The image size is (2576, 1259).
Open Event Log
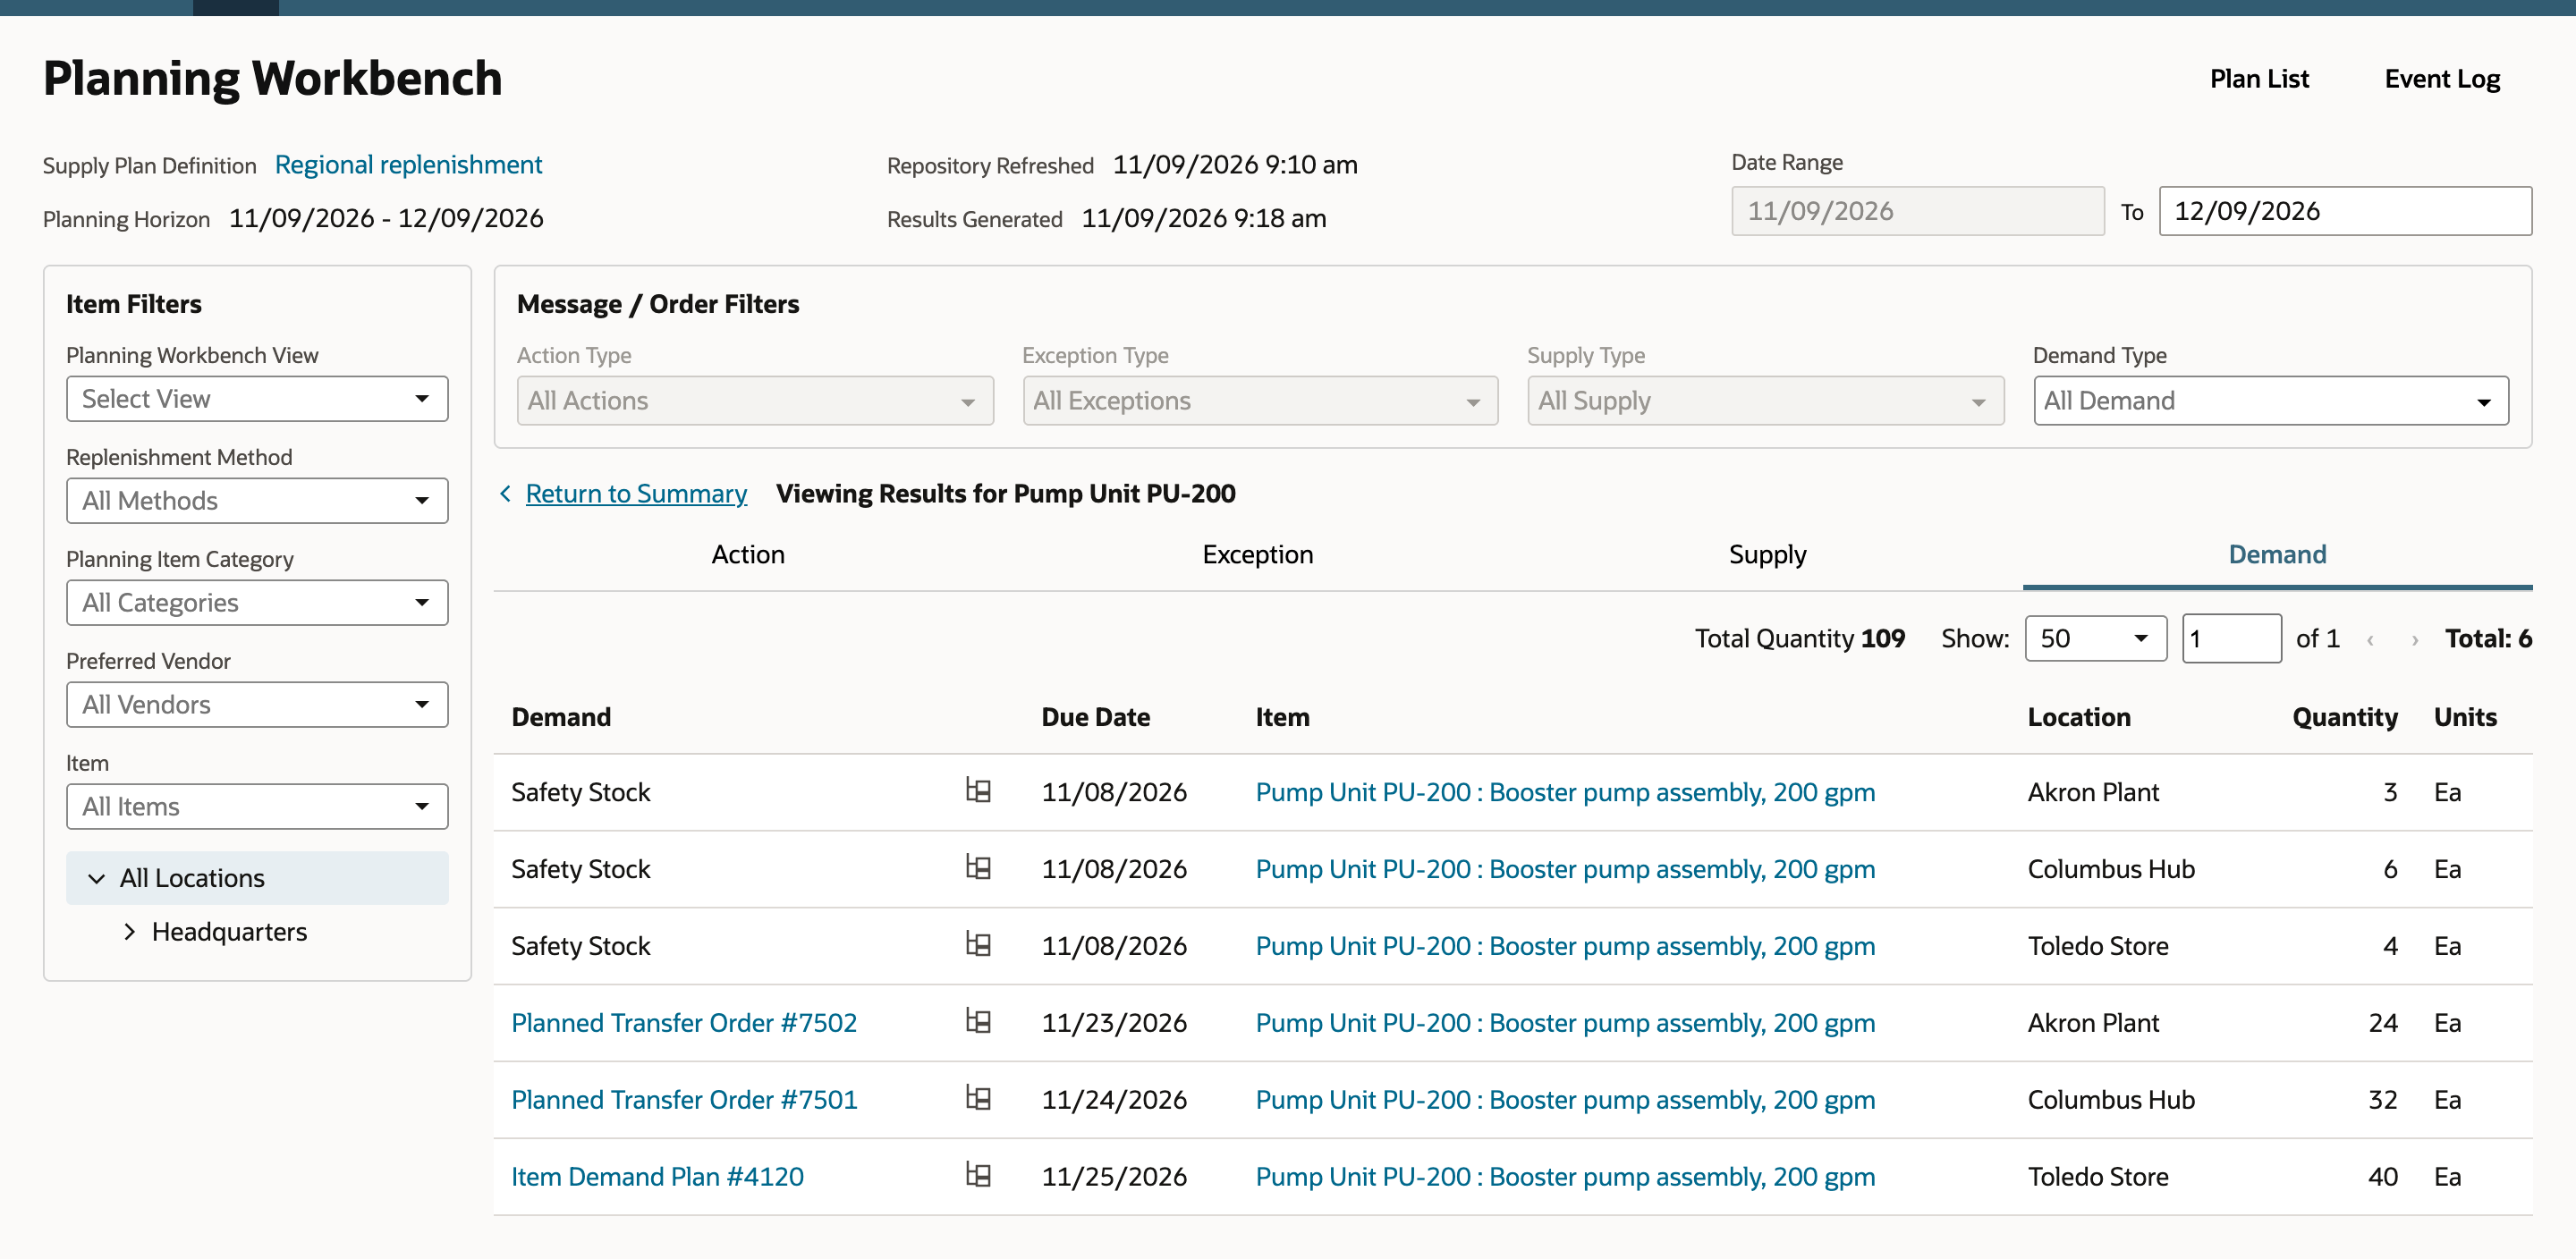(2442, 79)
